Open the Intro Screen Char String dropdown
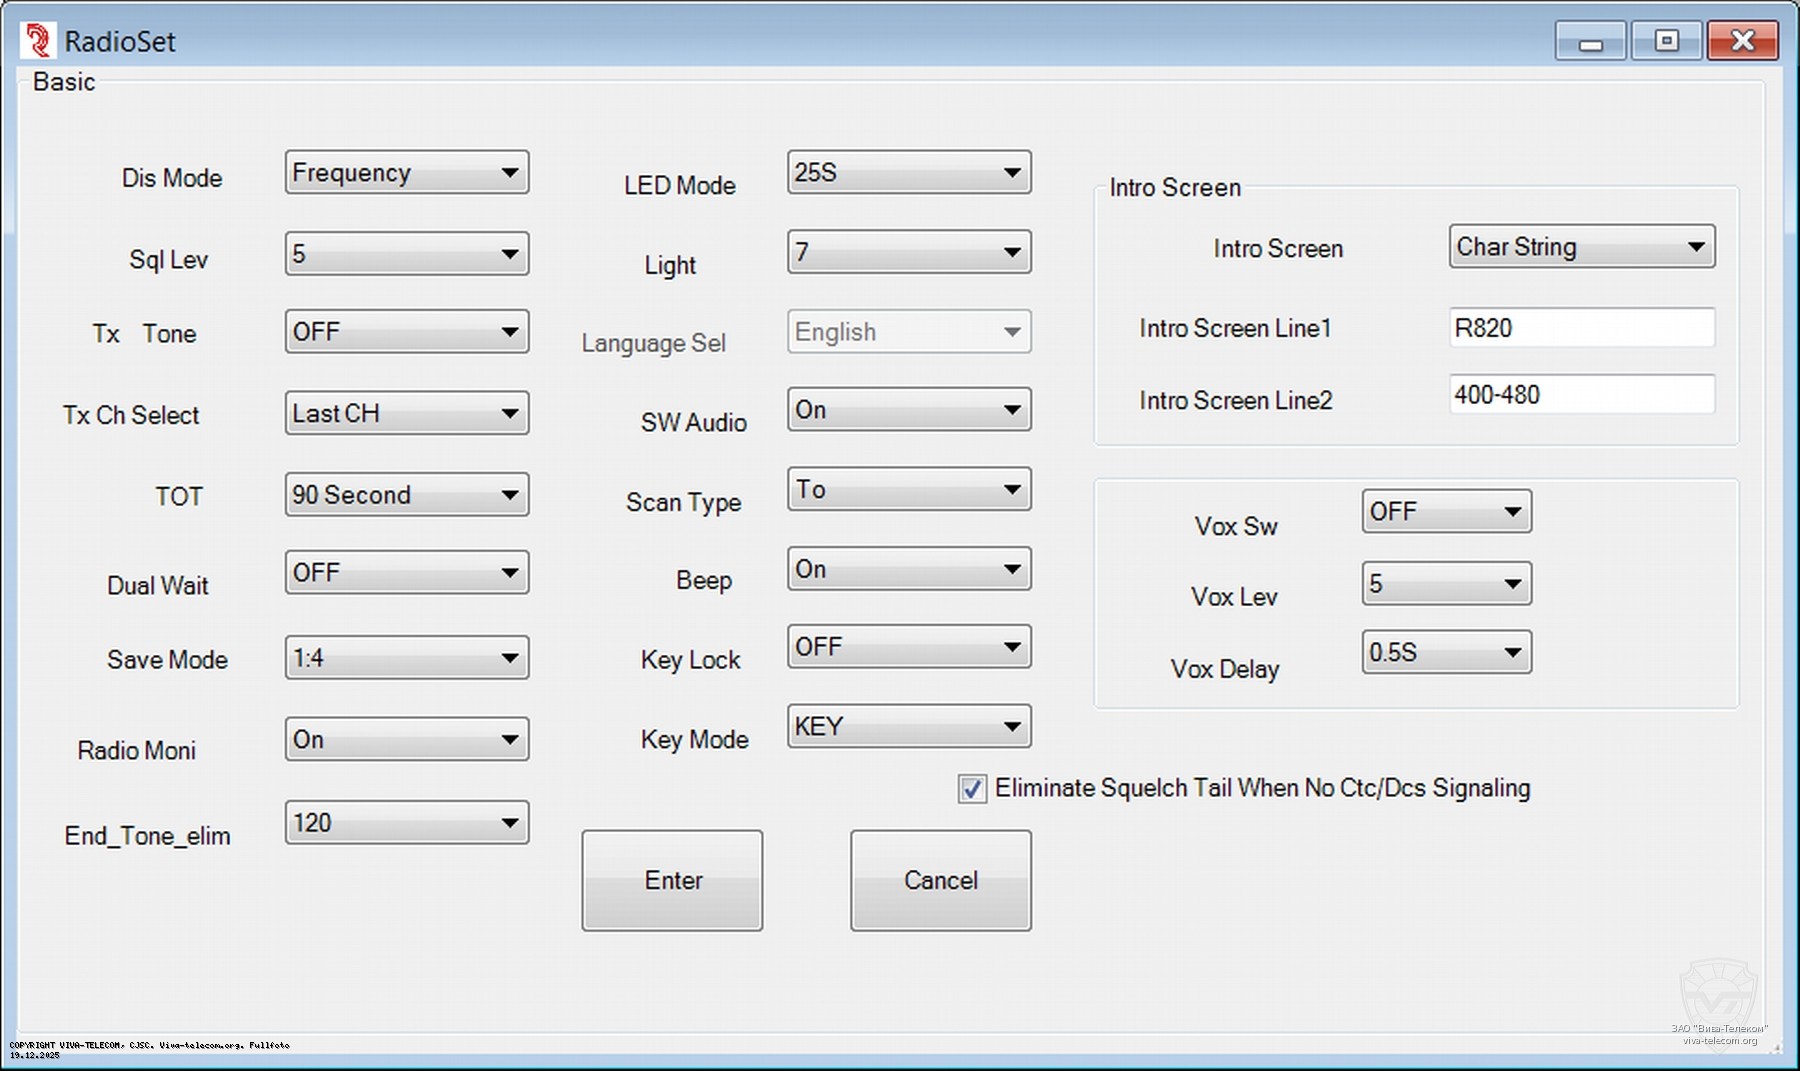The image size is (1800, 1071). click(x=1581, y=247)
